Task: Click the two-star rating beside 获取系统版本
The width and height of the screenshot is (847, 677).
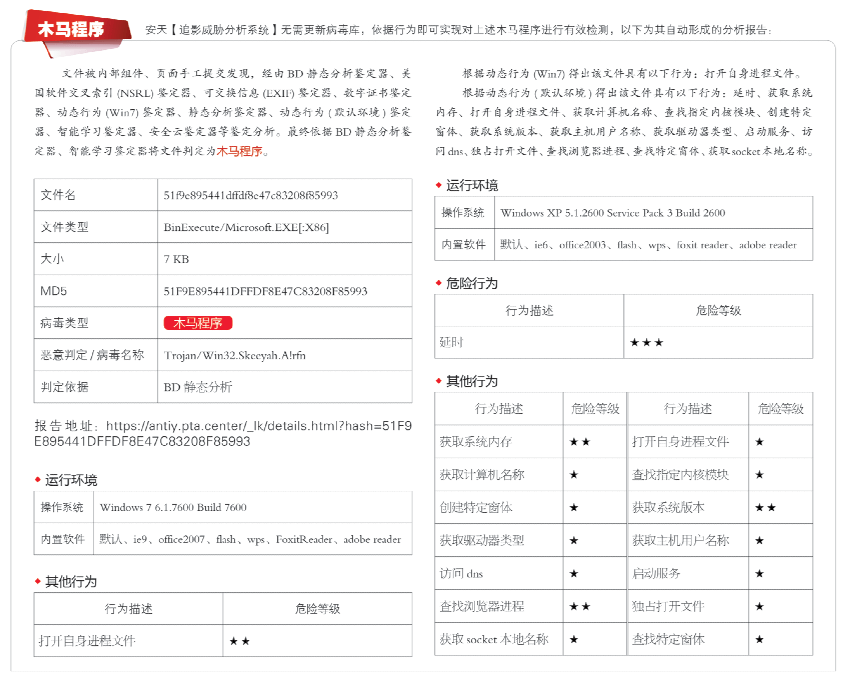Action: click(765, 507)
